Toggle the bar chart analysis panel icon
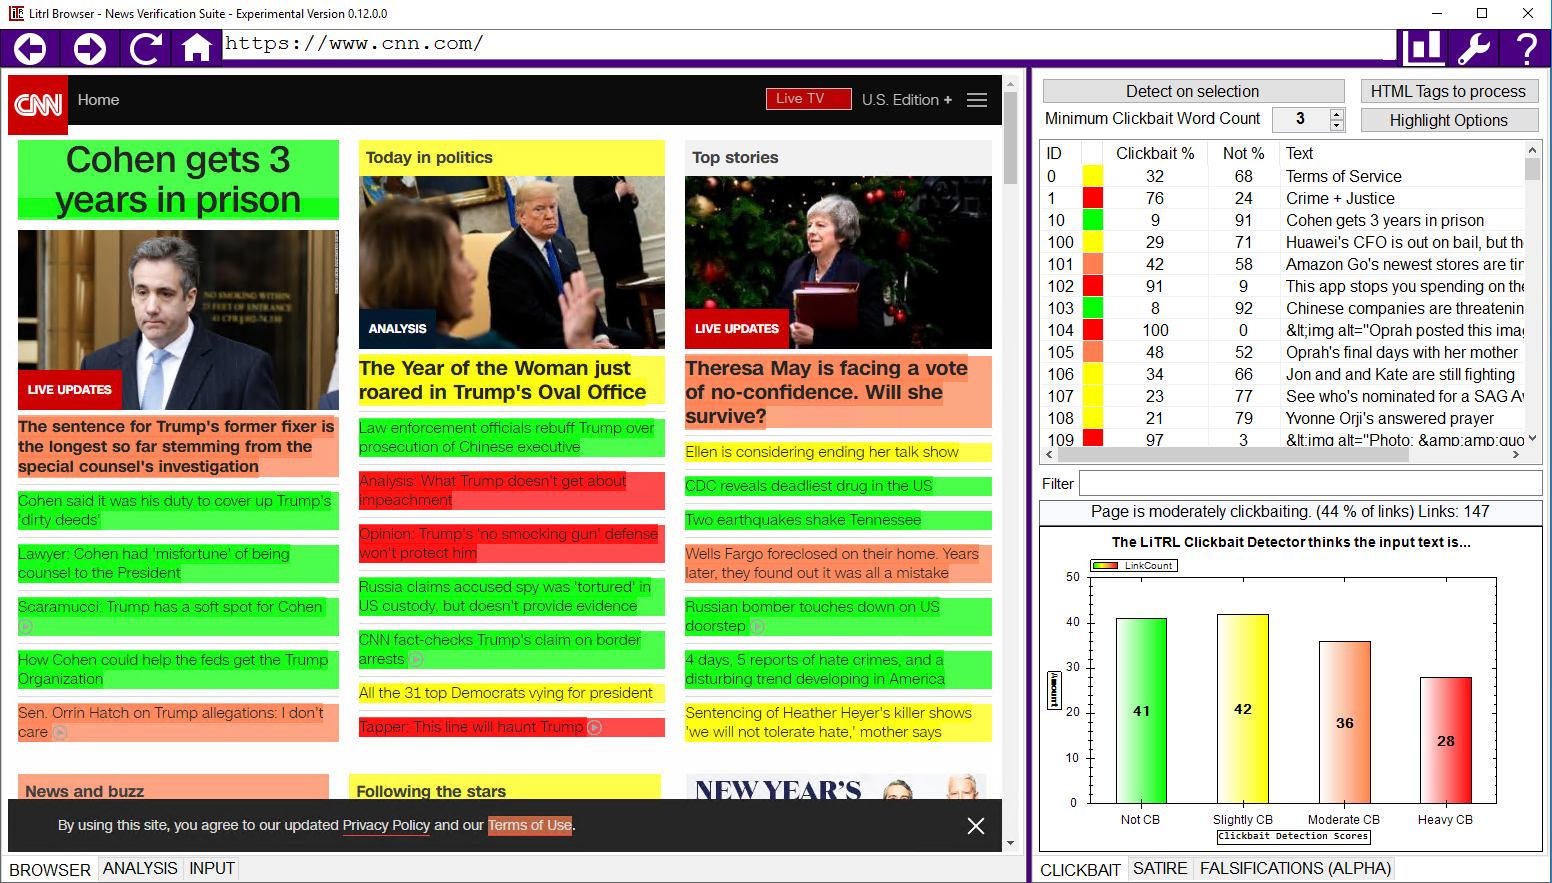 [1421, 47]
